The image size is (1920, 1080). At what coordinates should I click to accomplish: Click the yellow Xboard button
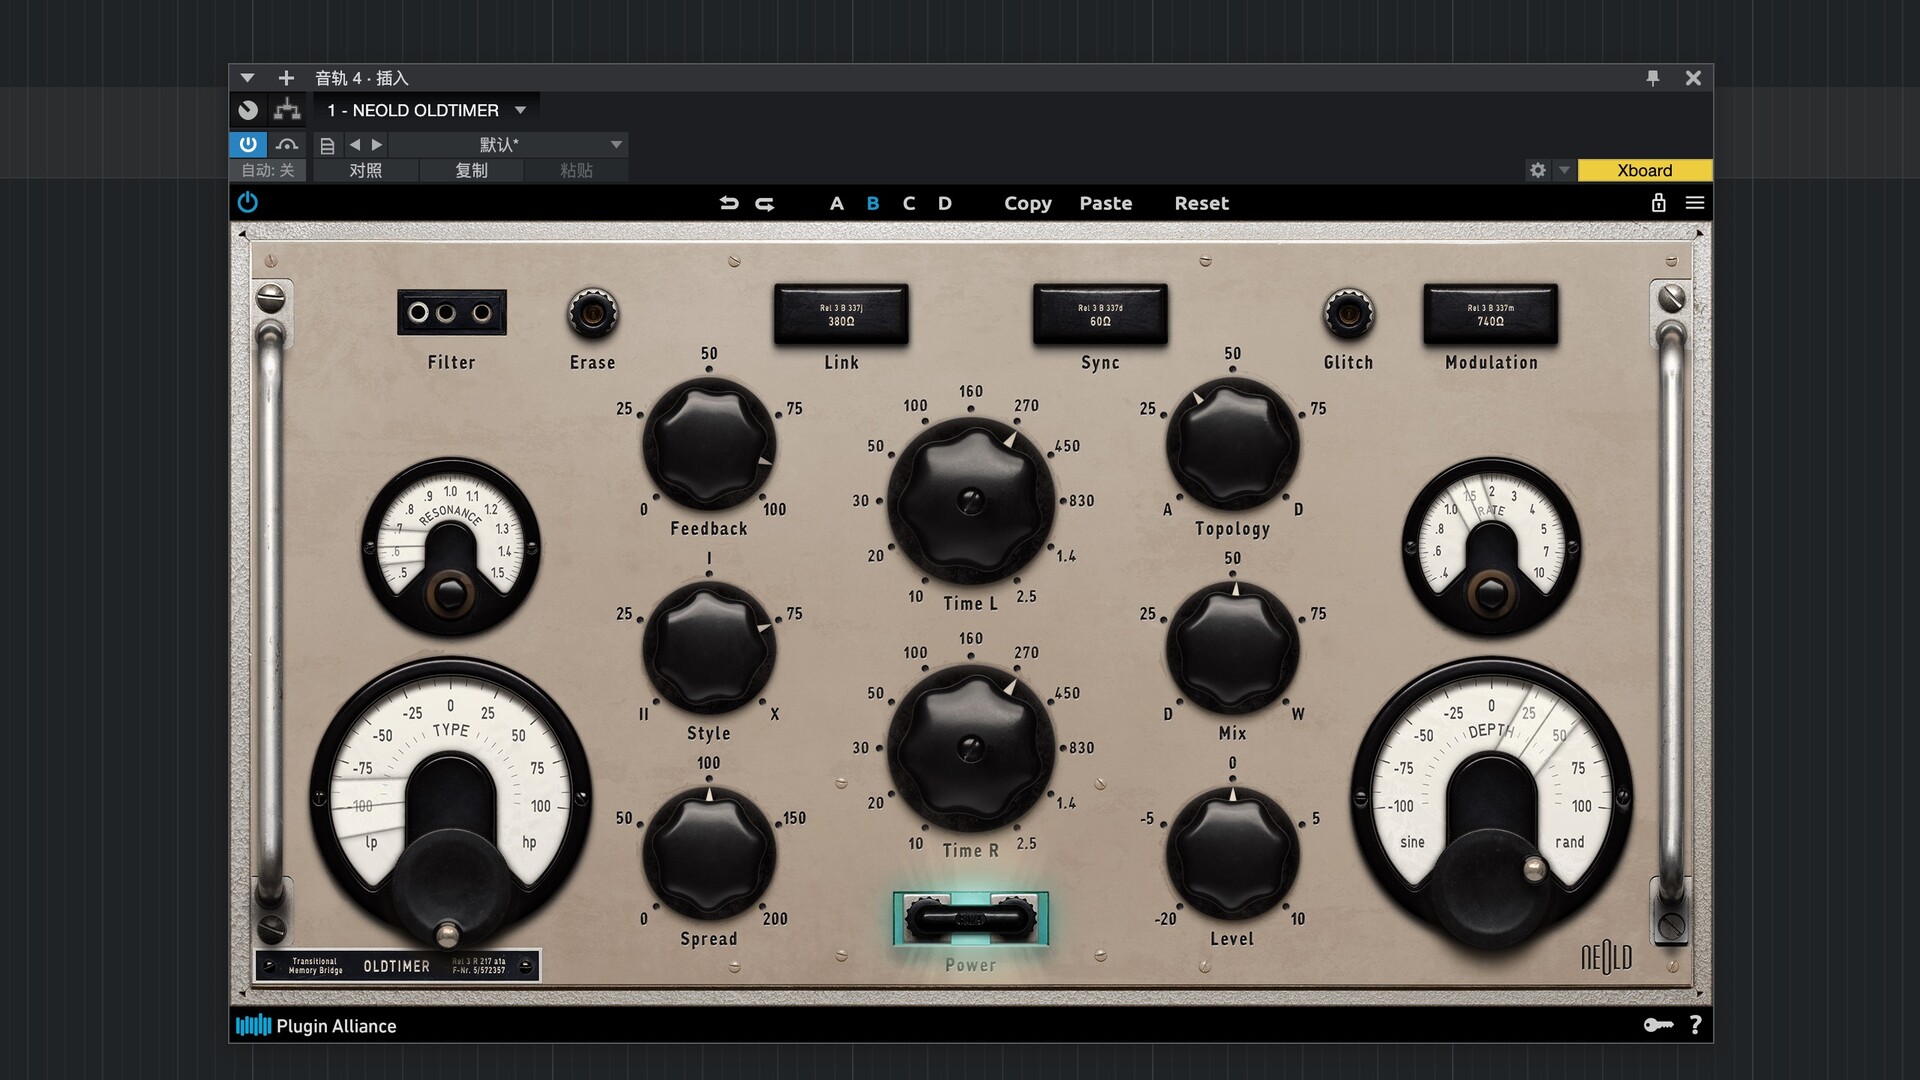coord(1645,170)
